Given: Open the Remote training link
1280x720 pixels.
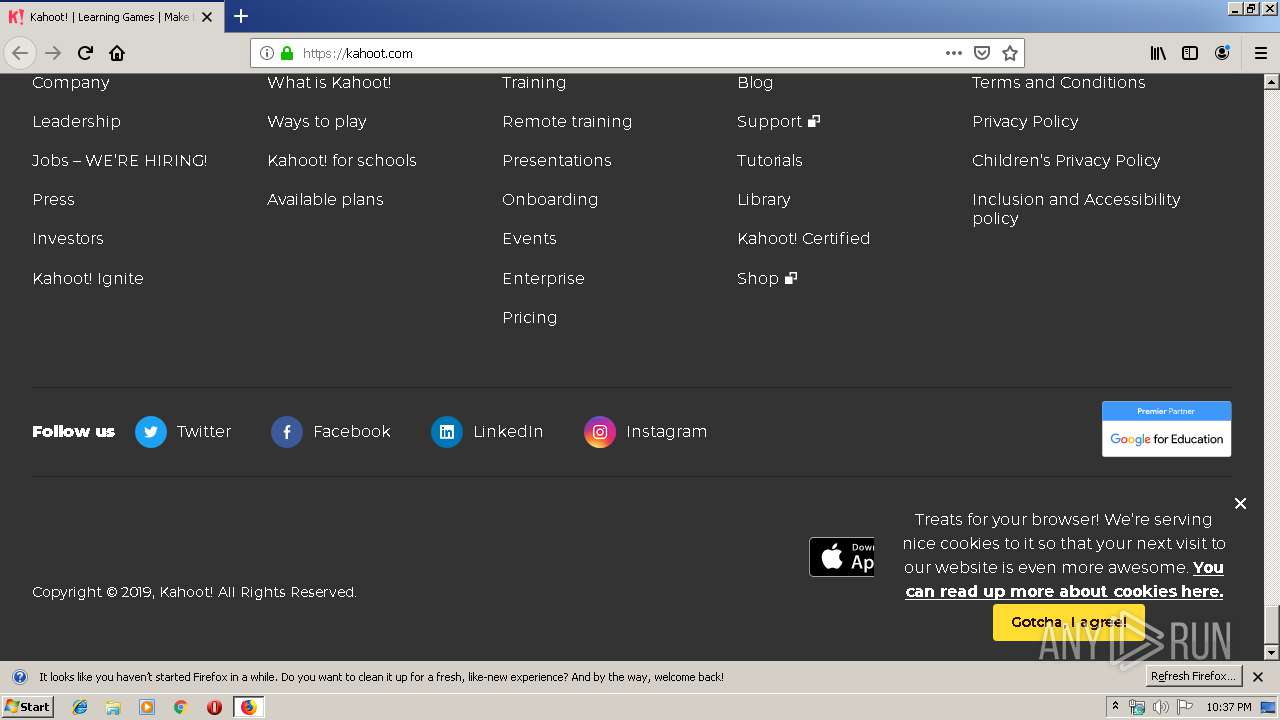Looking at the screenshot, I should pyautogui.click(x=567, y=122).
